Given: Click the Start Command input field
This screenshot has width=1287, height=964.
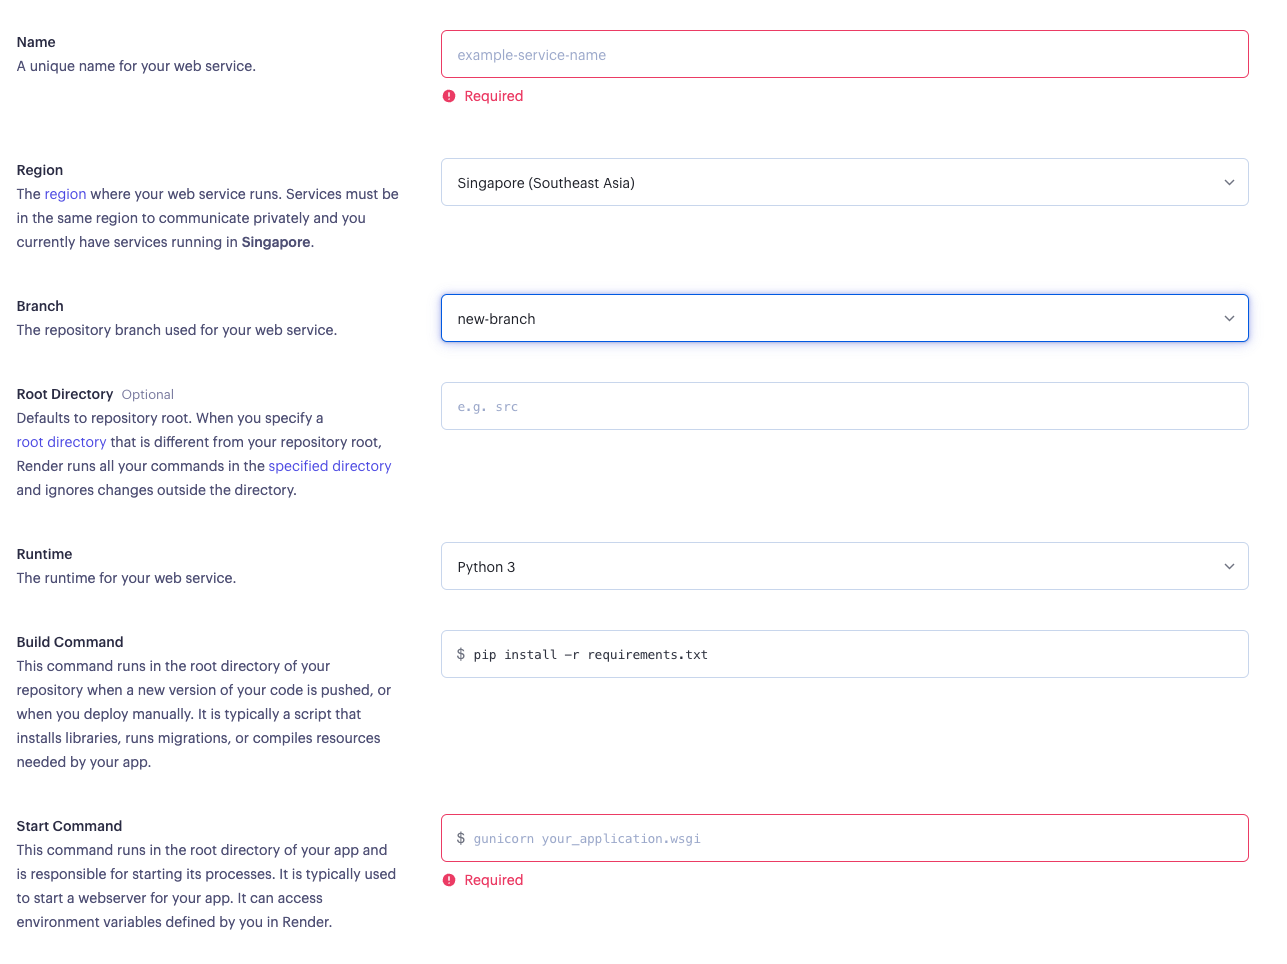Looking at the screenshot, I should (x=844, y=838).
